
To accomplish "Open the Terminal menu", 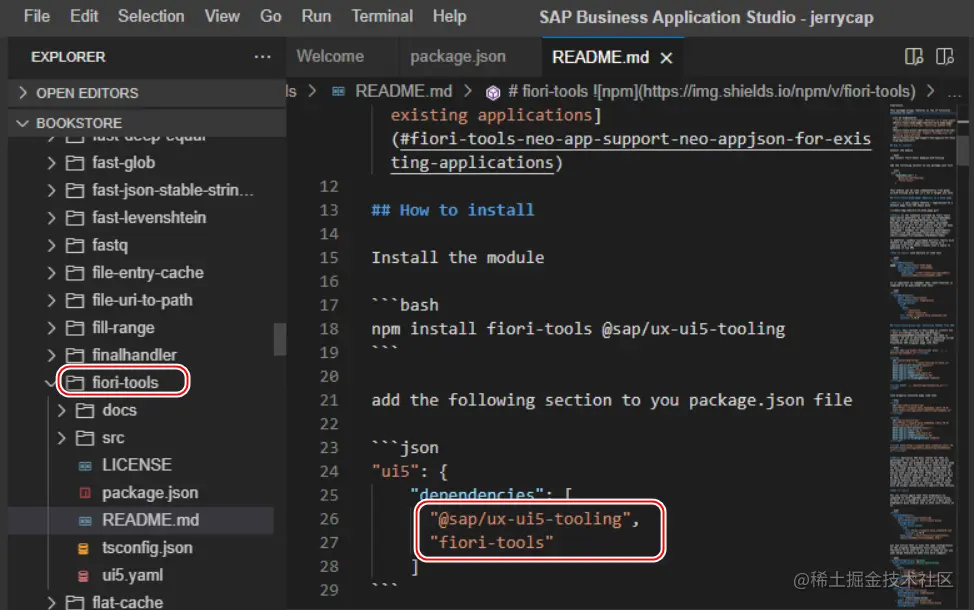I will [382, 16].
